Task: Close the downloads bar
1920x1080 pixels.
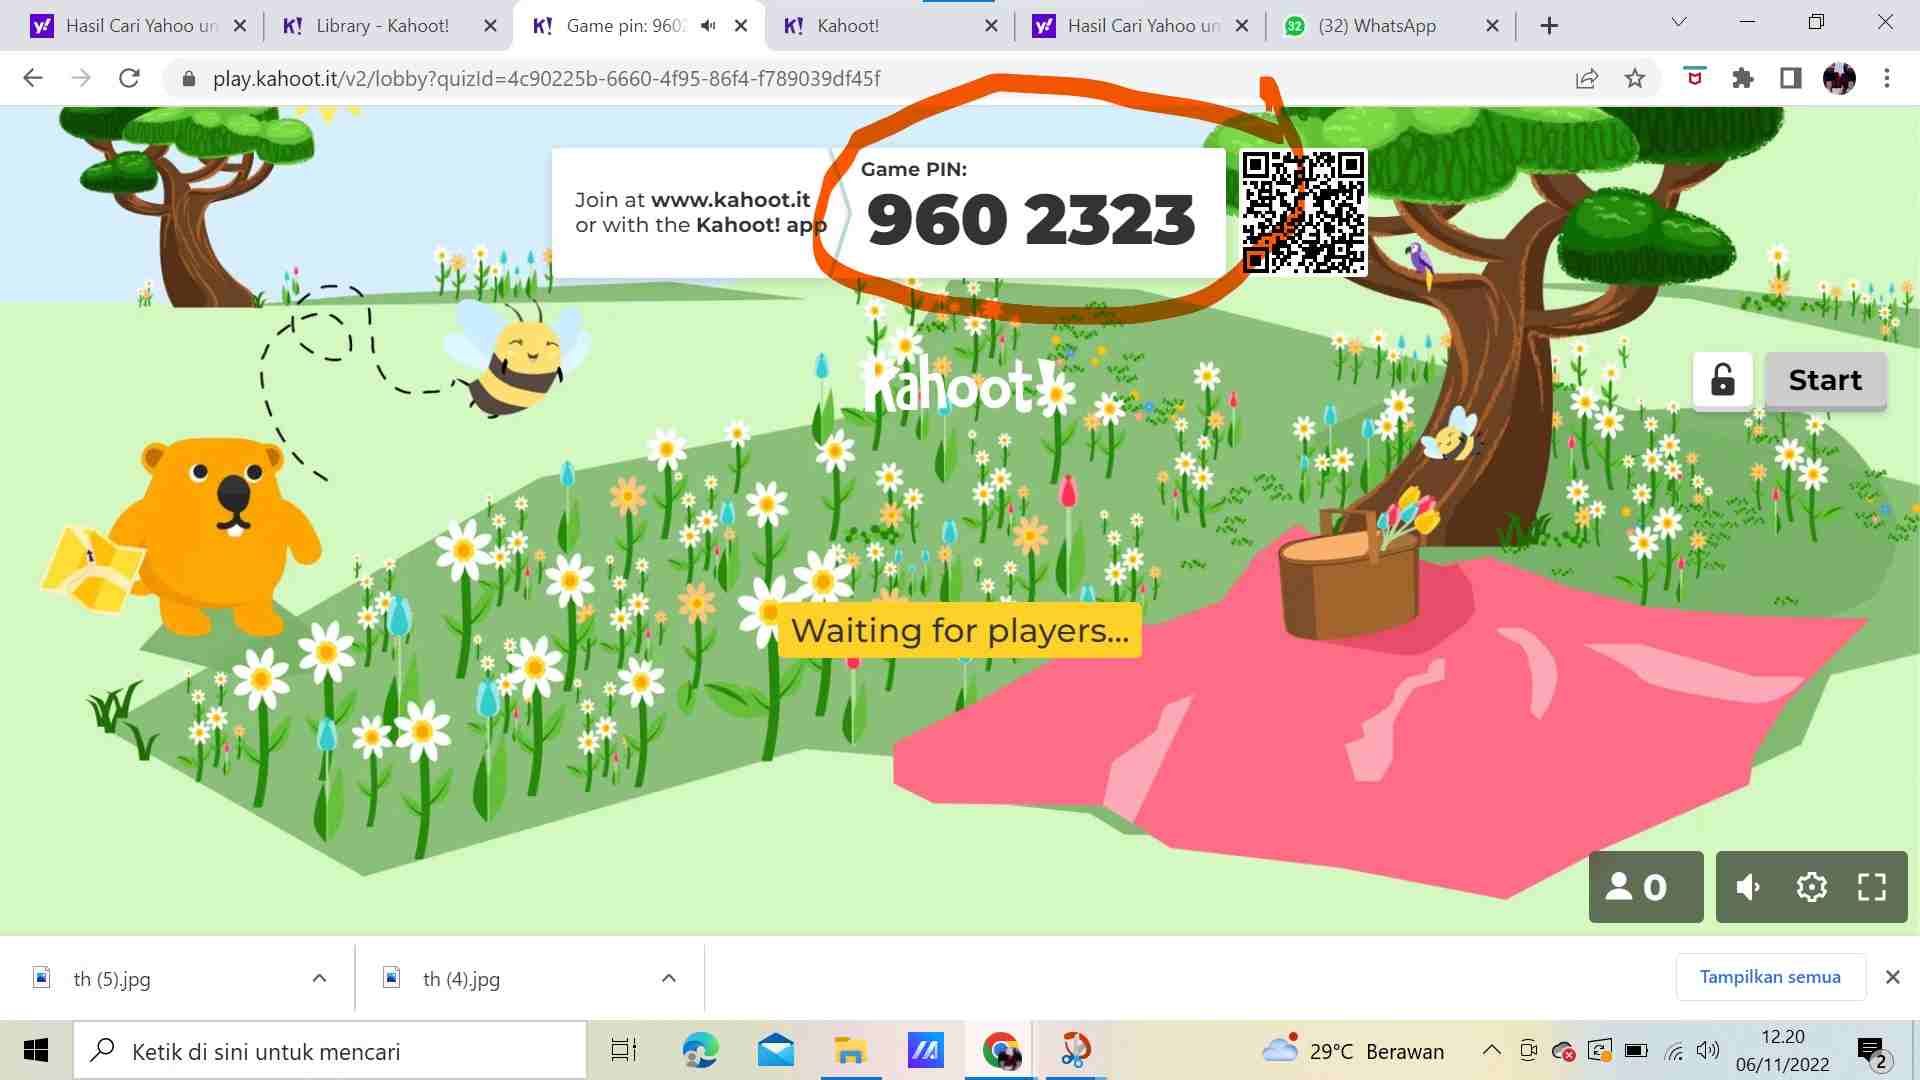Action: tap(1892, 977)
